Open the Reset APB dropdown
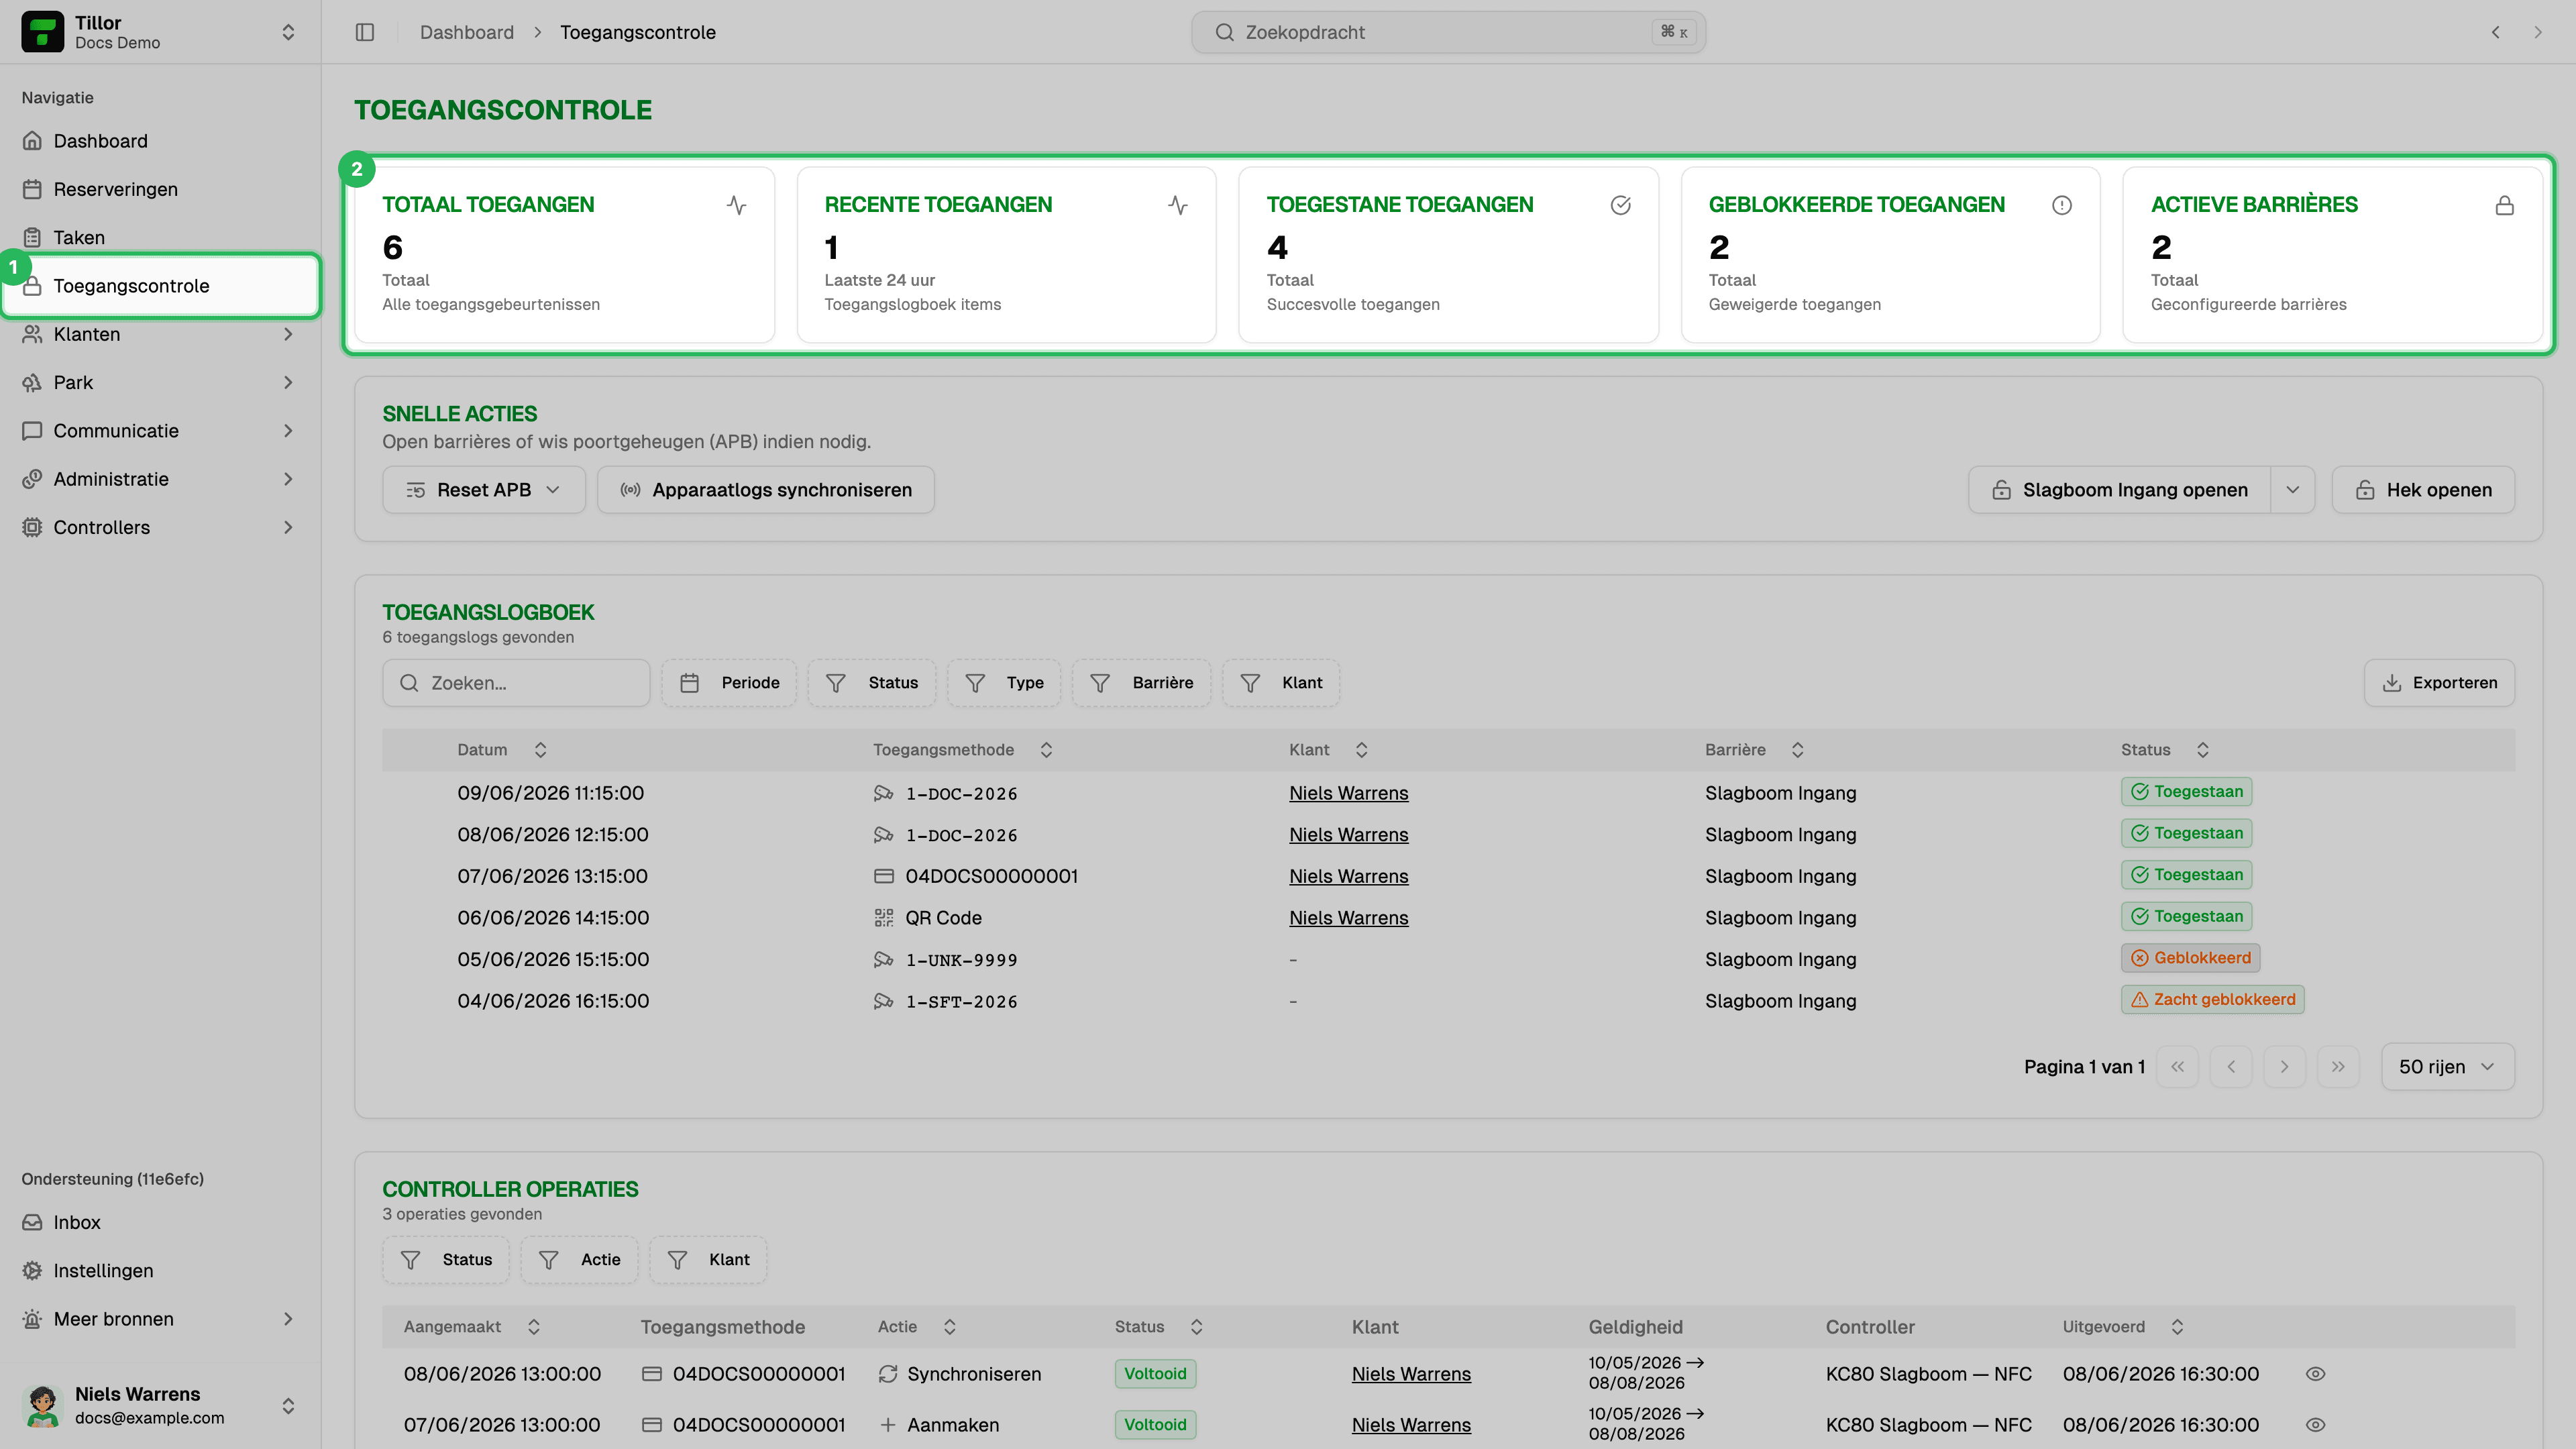The image size is (2576, 1449). pos(484,490)
